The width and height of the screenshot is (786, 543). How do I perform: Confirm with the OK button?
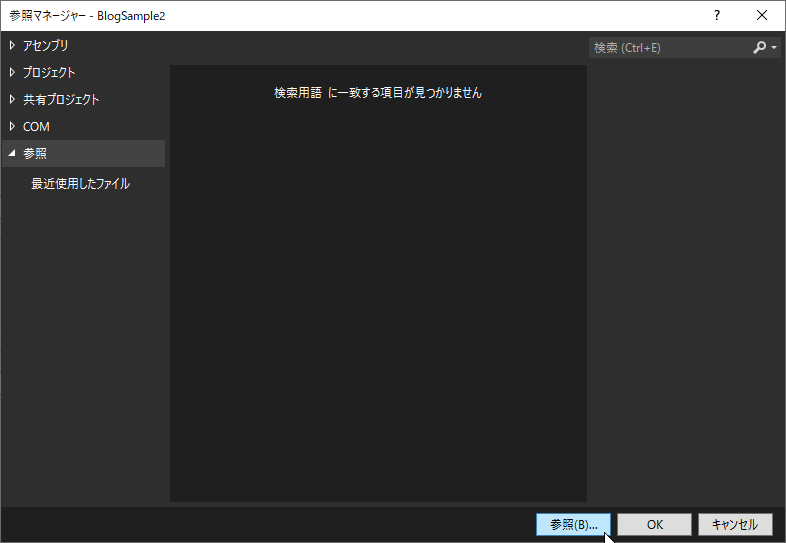pos(654,524)
